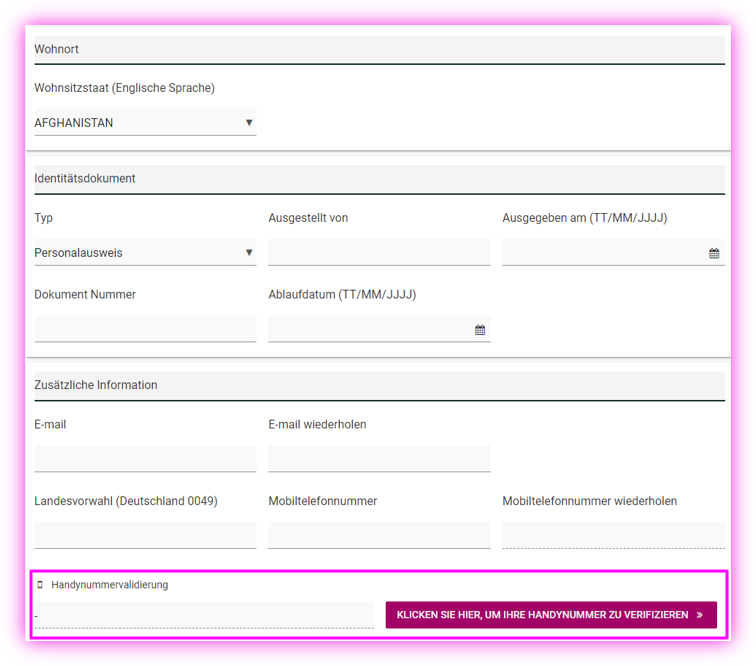The width and height of the screenshot is (756, 666).
Task: Click the Wohnort section heading
Action: 379,49
